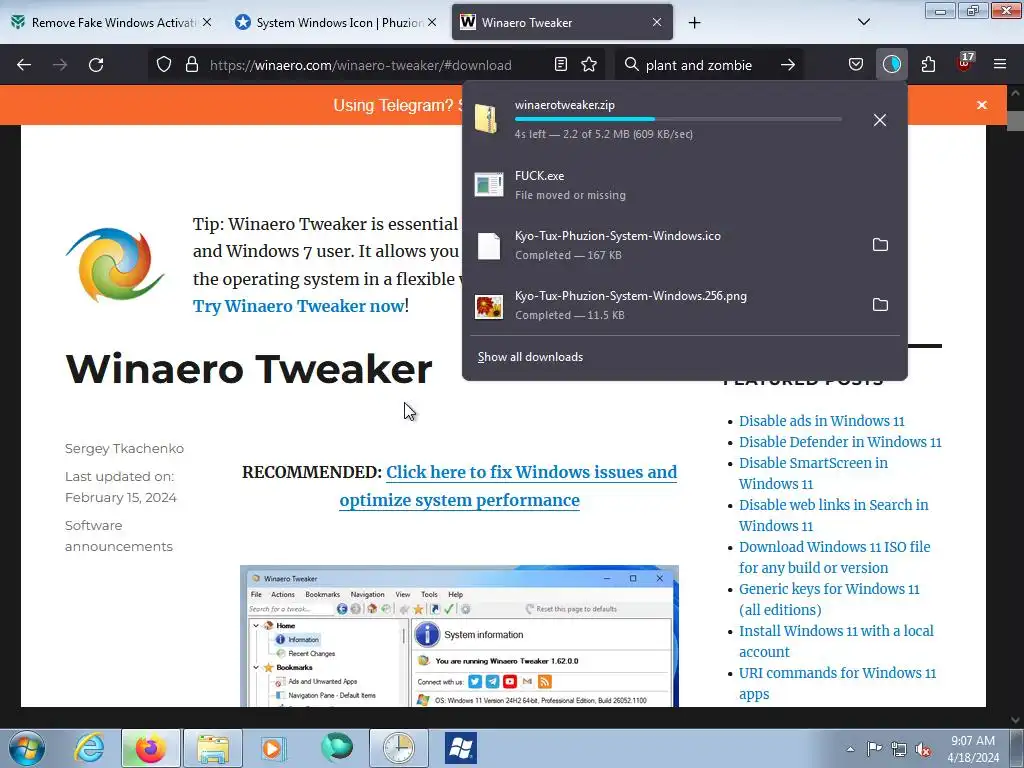Open Disable SmartScreen in Windows 11 post
1024x768 pixels.
pos(813,473)
